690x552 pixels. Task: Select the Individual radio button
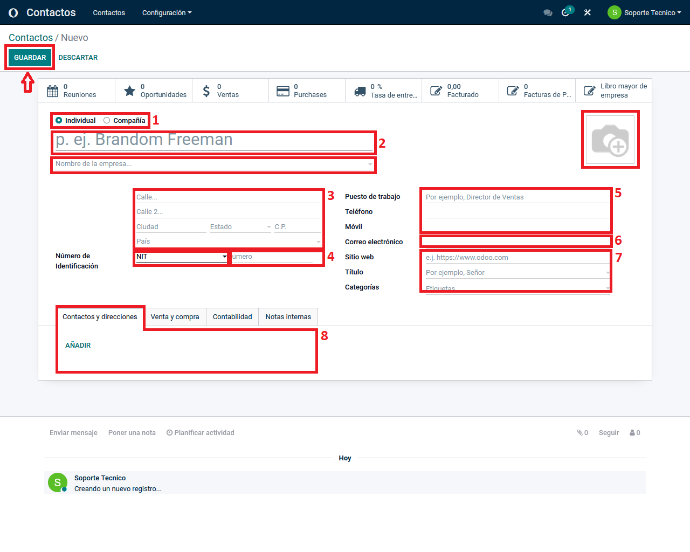(x=59, y=120)
